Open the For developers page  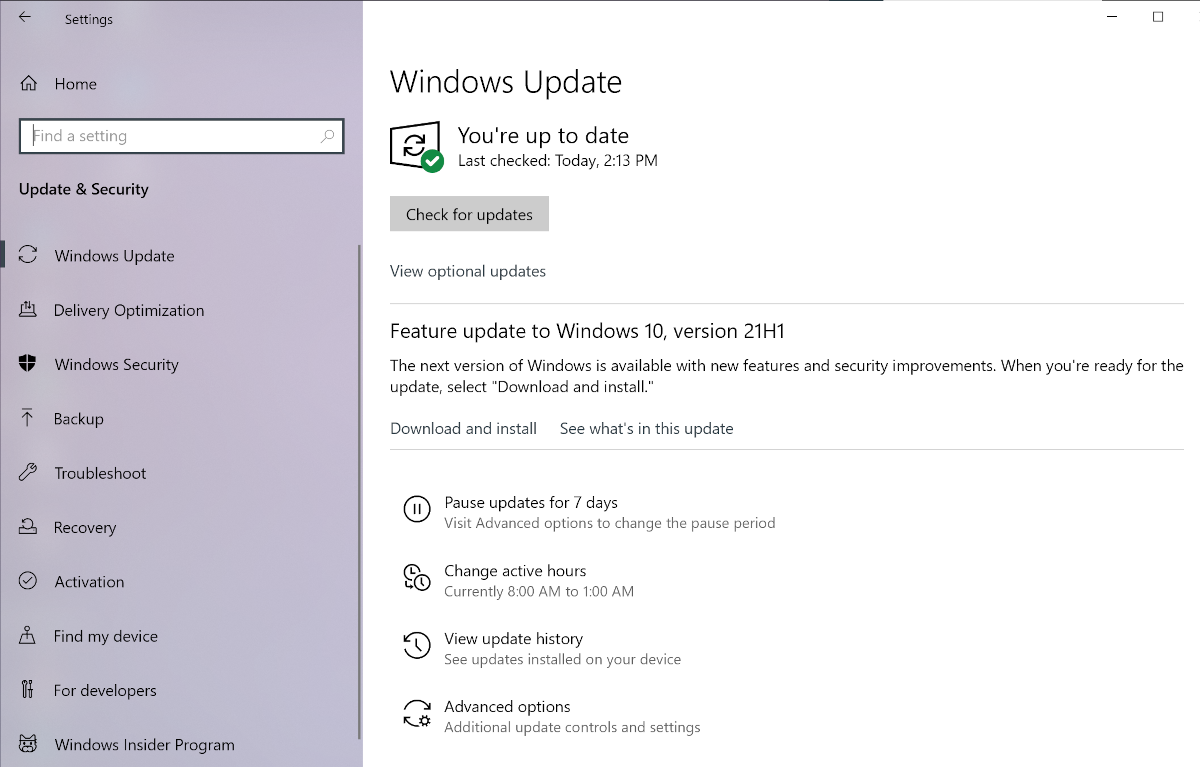(105, 690)
